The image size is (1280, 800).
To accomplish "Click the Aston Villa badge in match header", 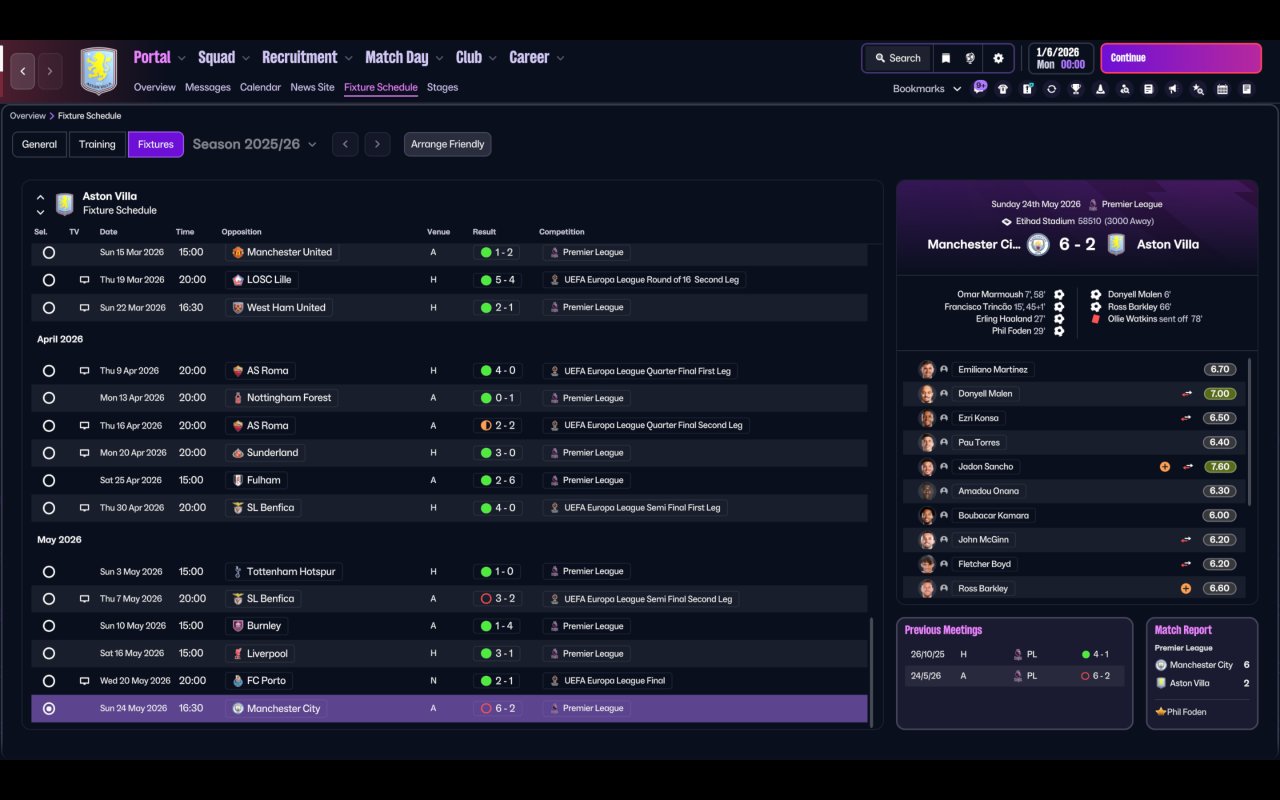I will [1116, 244].
